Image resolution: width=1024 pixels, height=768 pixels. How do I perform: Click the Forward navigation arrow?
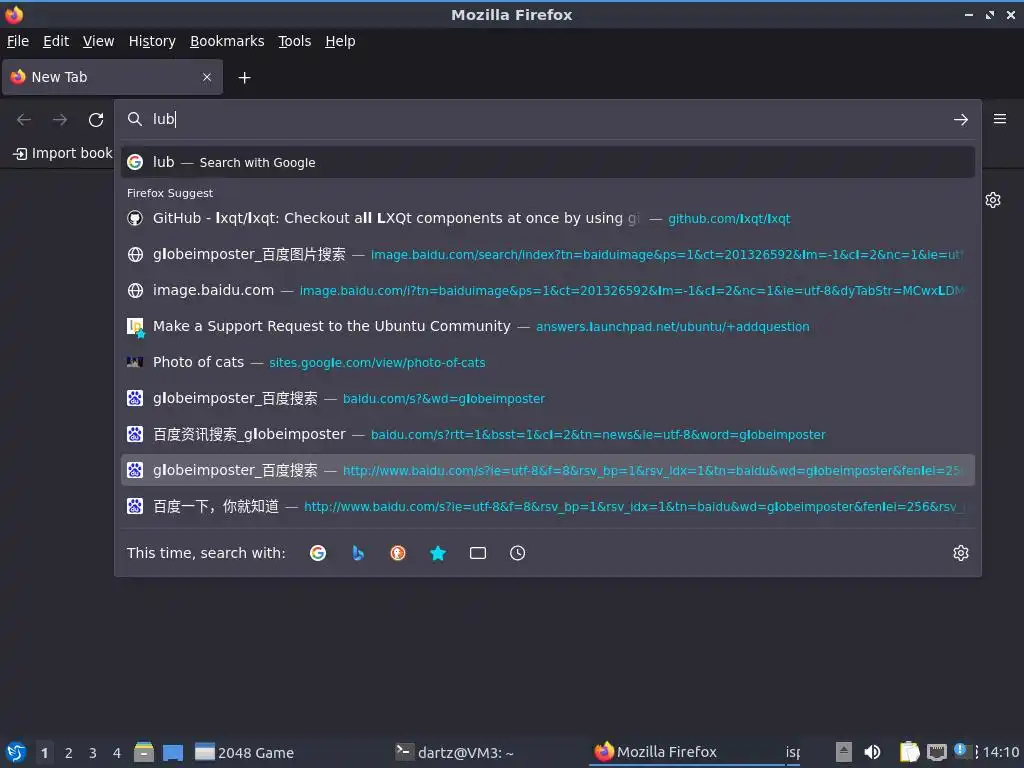(60, 120)
